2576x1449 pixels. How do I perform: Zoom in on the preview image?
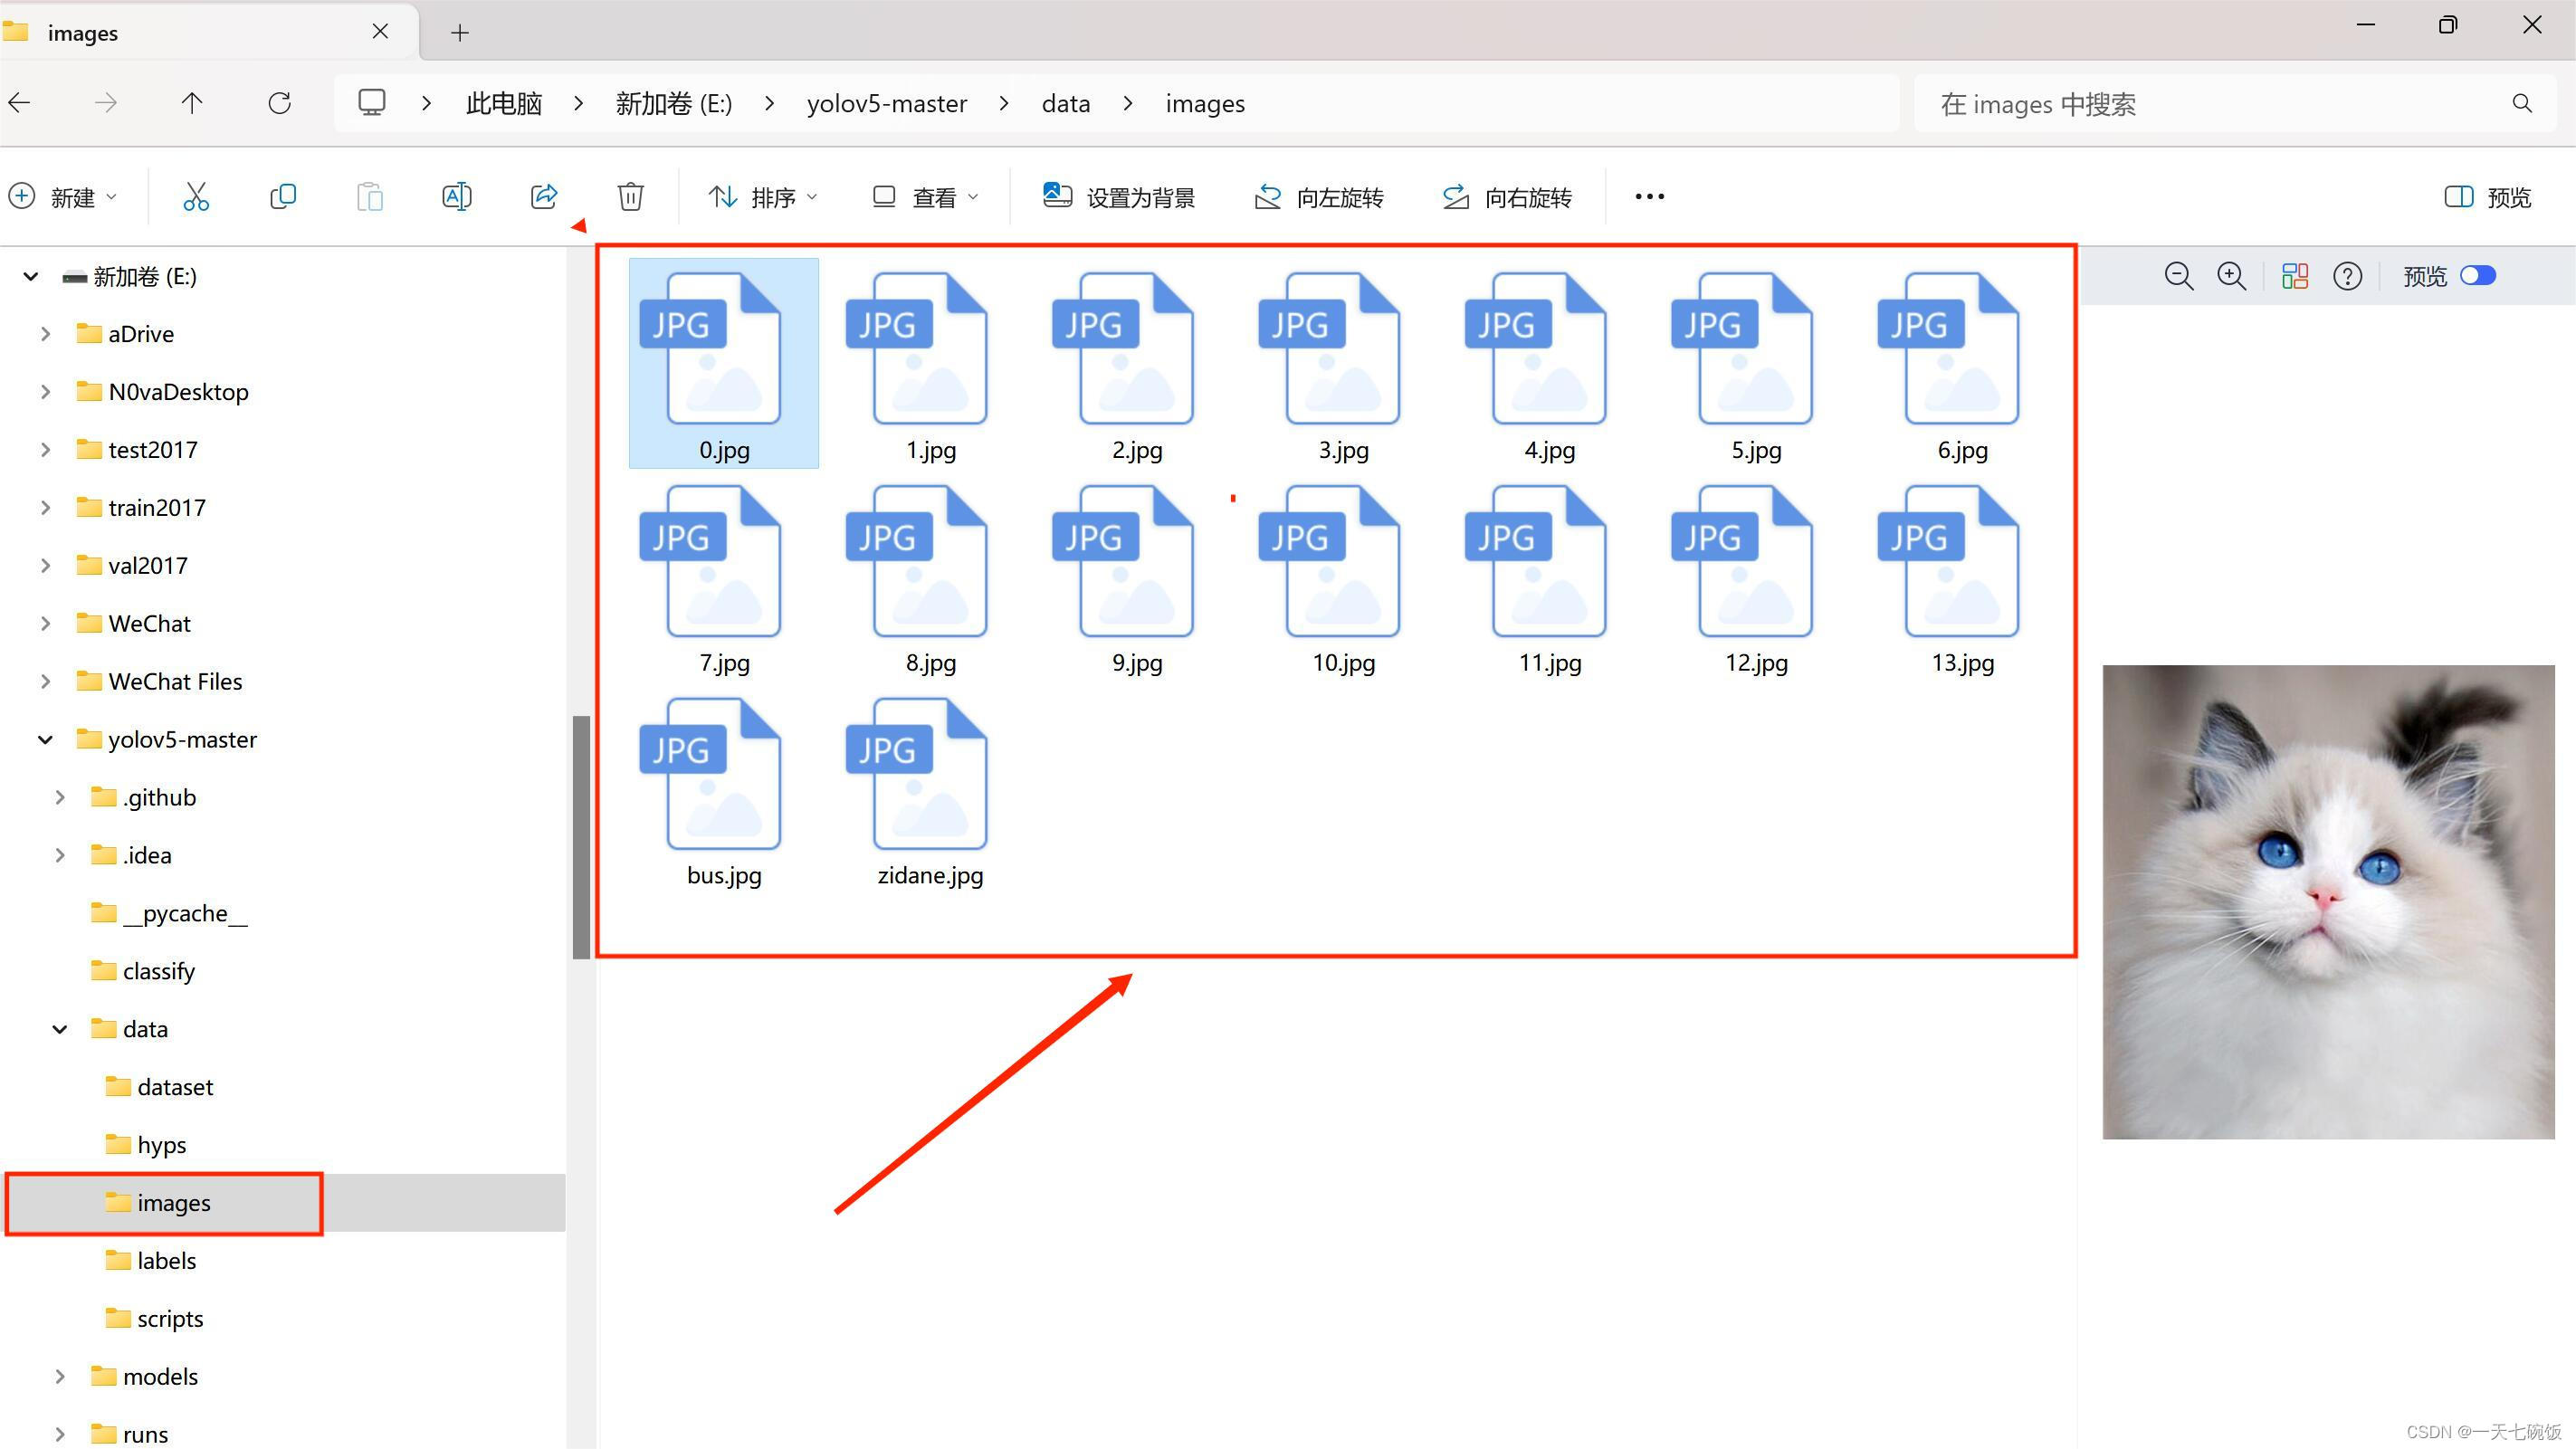[2231, 276]
